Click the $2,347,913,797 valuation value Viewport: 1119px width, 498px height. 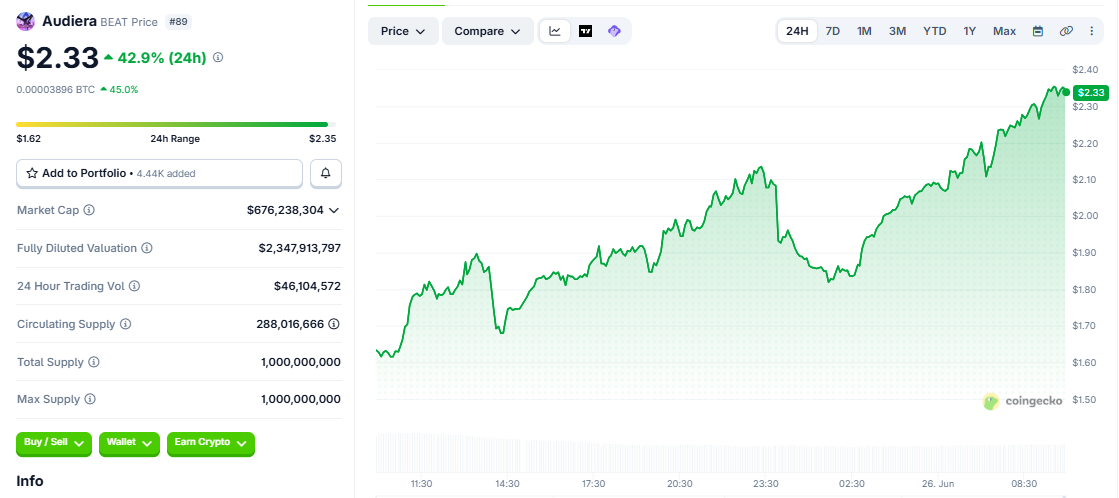coord(300,248)
